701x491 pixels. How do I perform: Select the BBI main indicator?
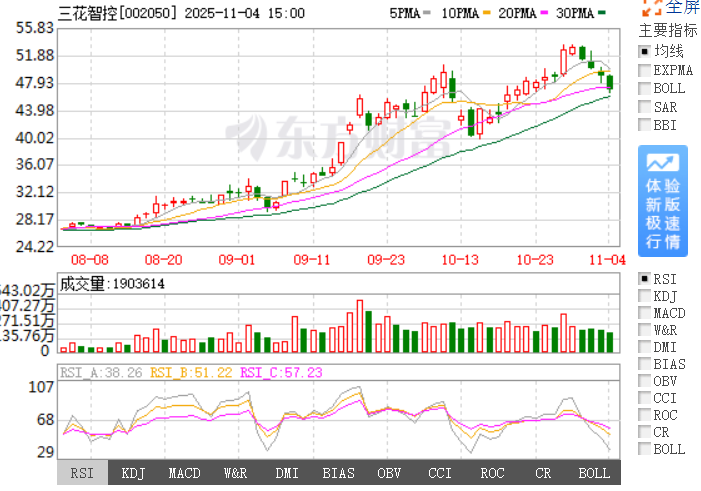pyautogui.click(x=644, y=125)
